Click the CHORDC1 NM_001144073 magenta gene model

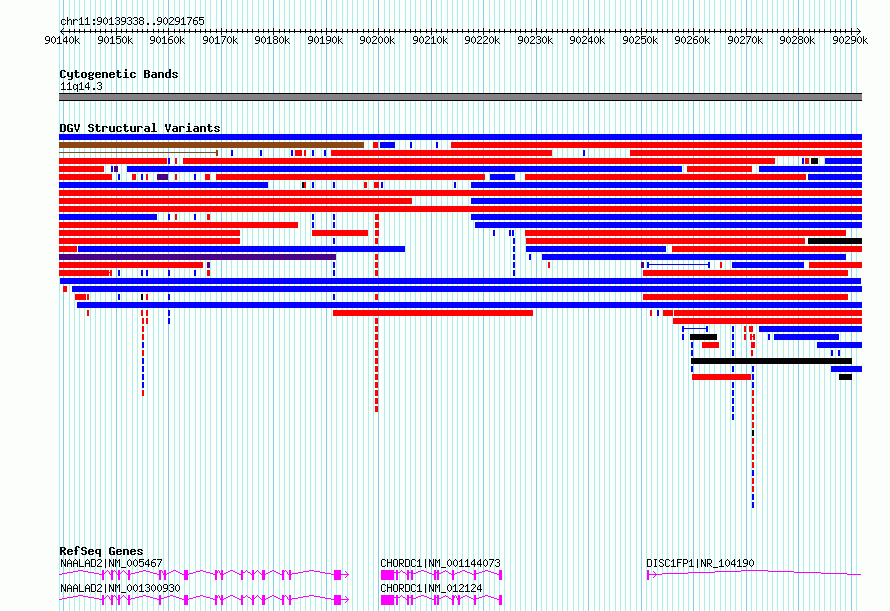point(442,575)
